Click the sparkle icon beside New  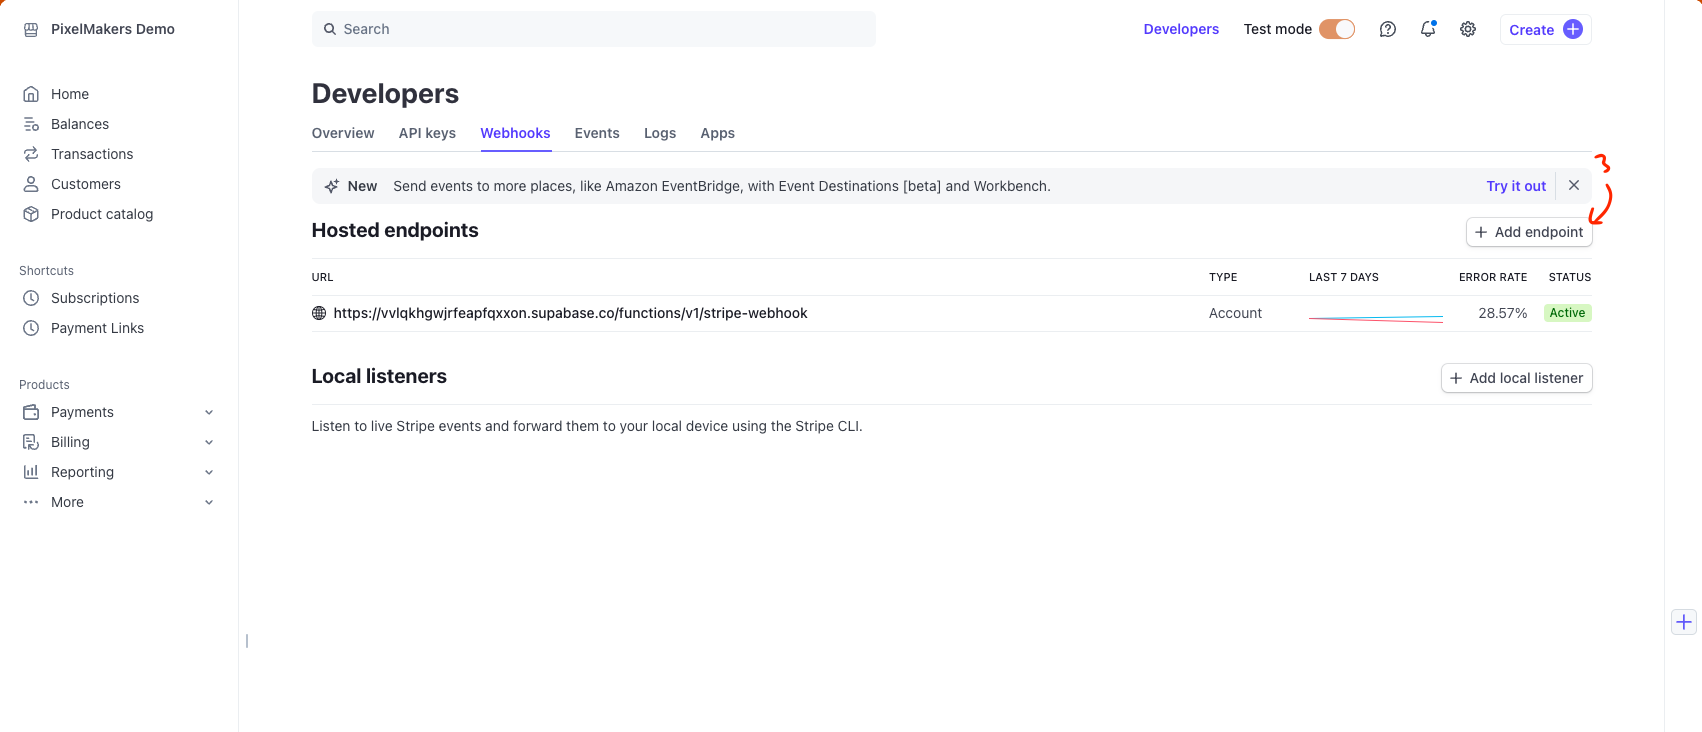coord(332,186)
